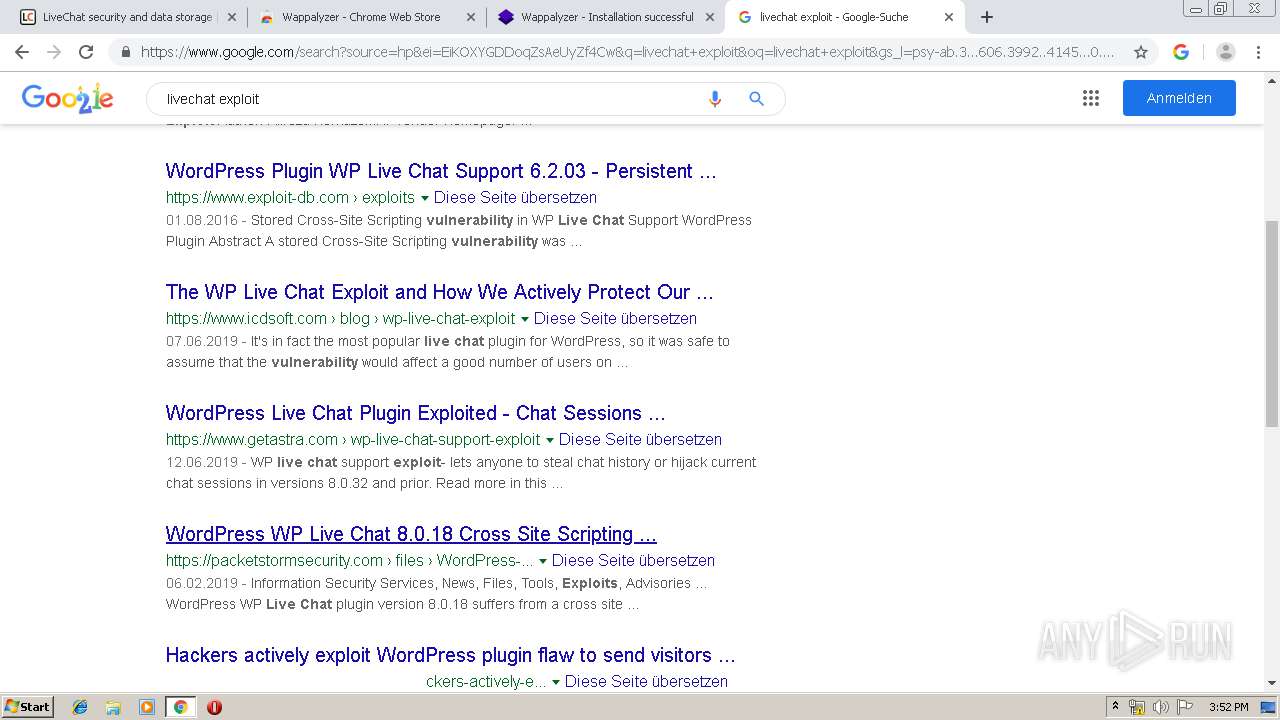
Task: Open the Google apps grid
Action: [1090, 98]
